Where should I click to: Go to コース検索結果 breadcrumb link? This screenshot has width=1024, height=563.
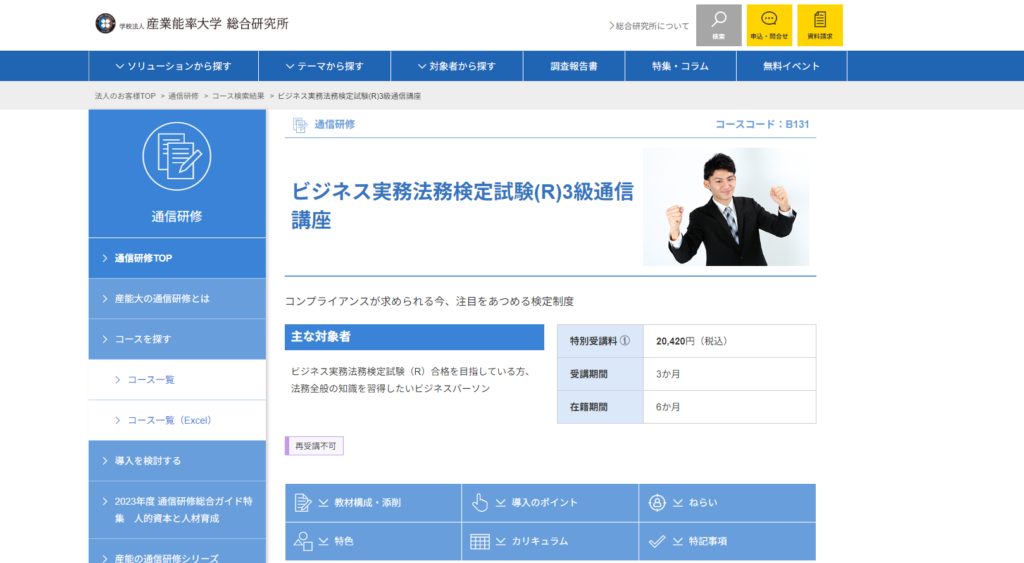pyautogui.click(x=238, y=96)
